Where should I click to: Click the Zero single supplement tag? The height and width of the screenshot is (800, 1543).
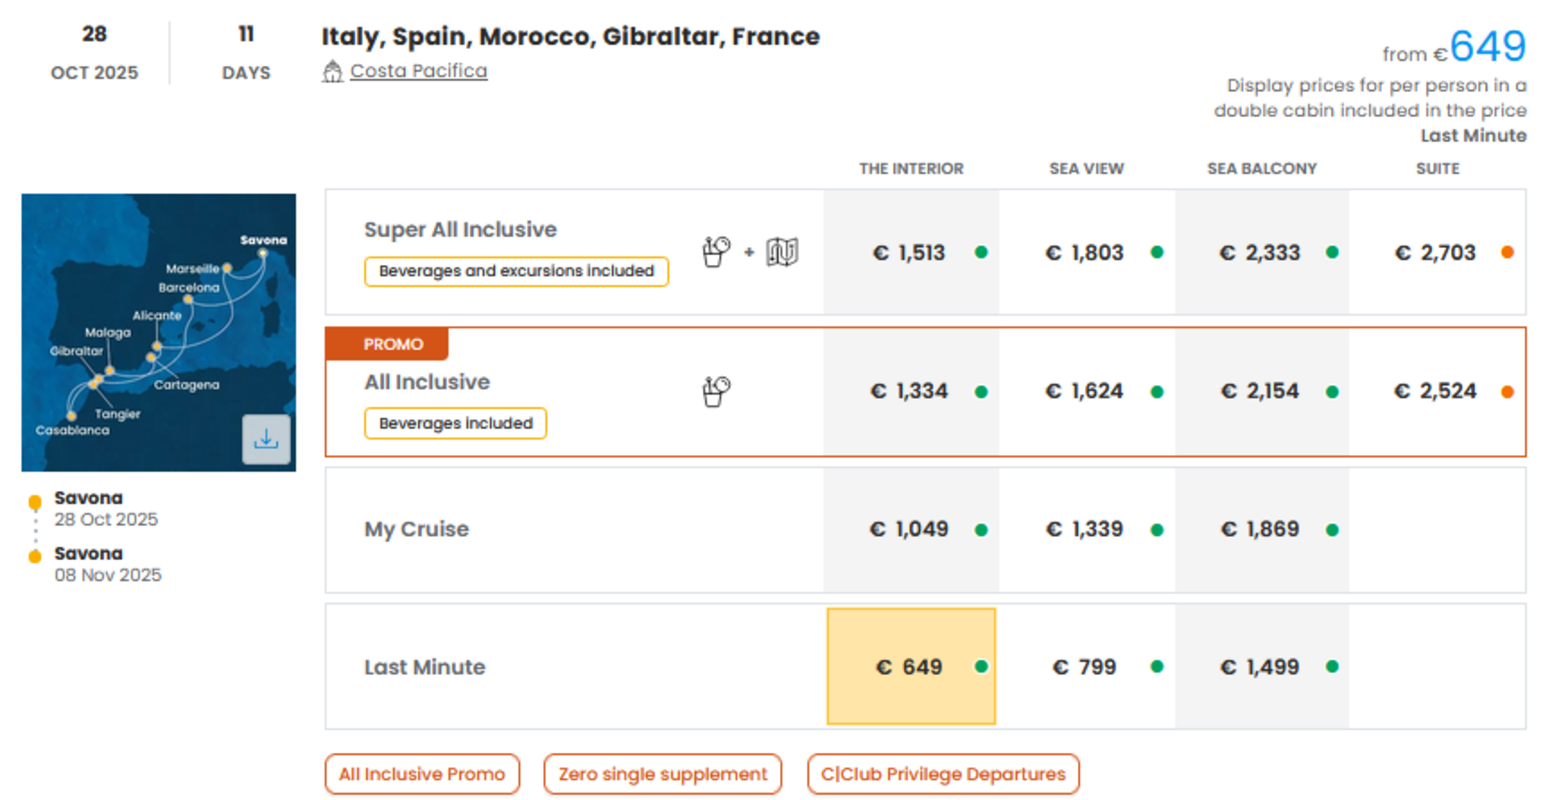[662, 774]
